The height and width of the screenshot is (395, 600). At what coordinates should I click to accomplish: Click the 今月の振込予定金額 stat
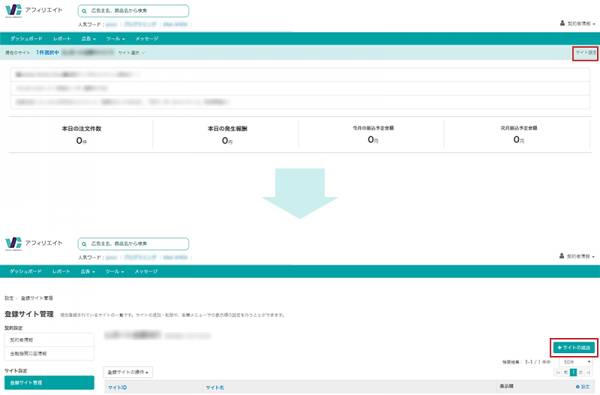373,134
